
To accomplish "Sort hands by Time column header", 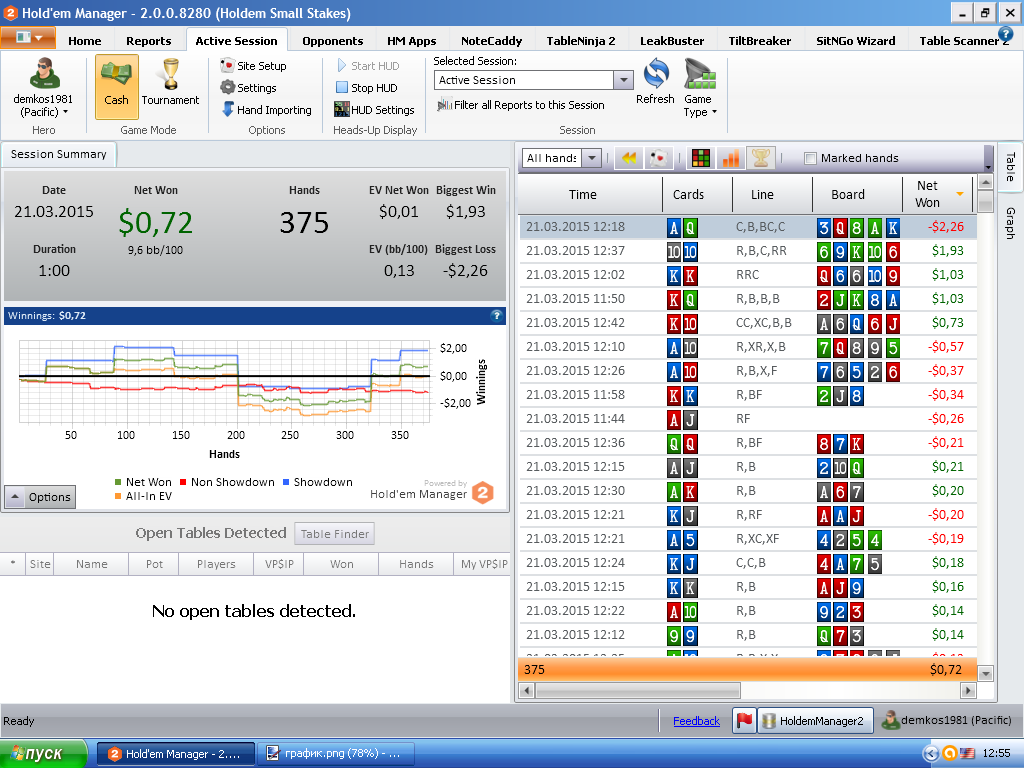I will click(x=591, y=194).
